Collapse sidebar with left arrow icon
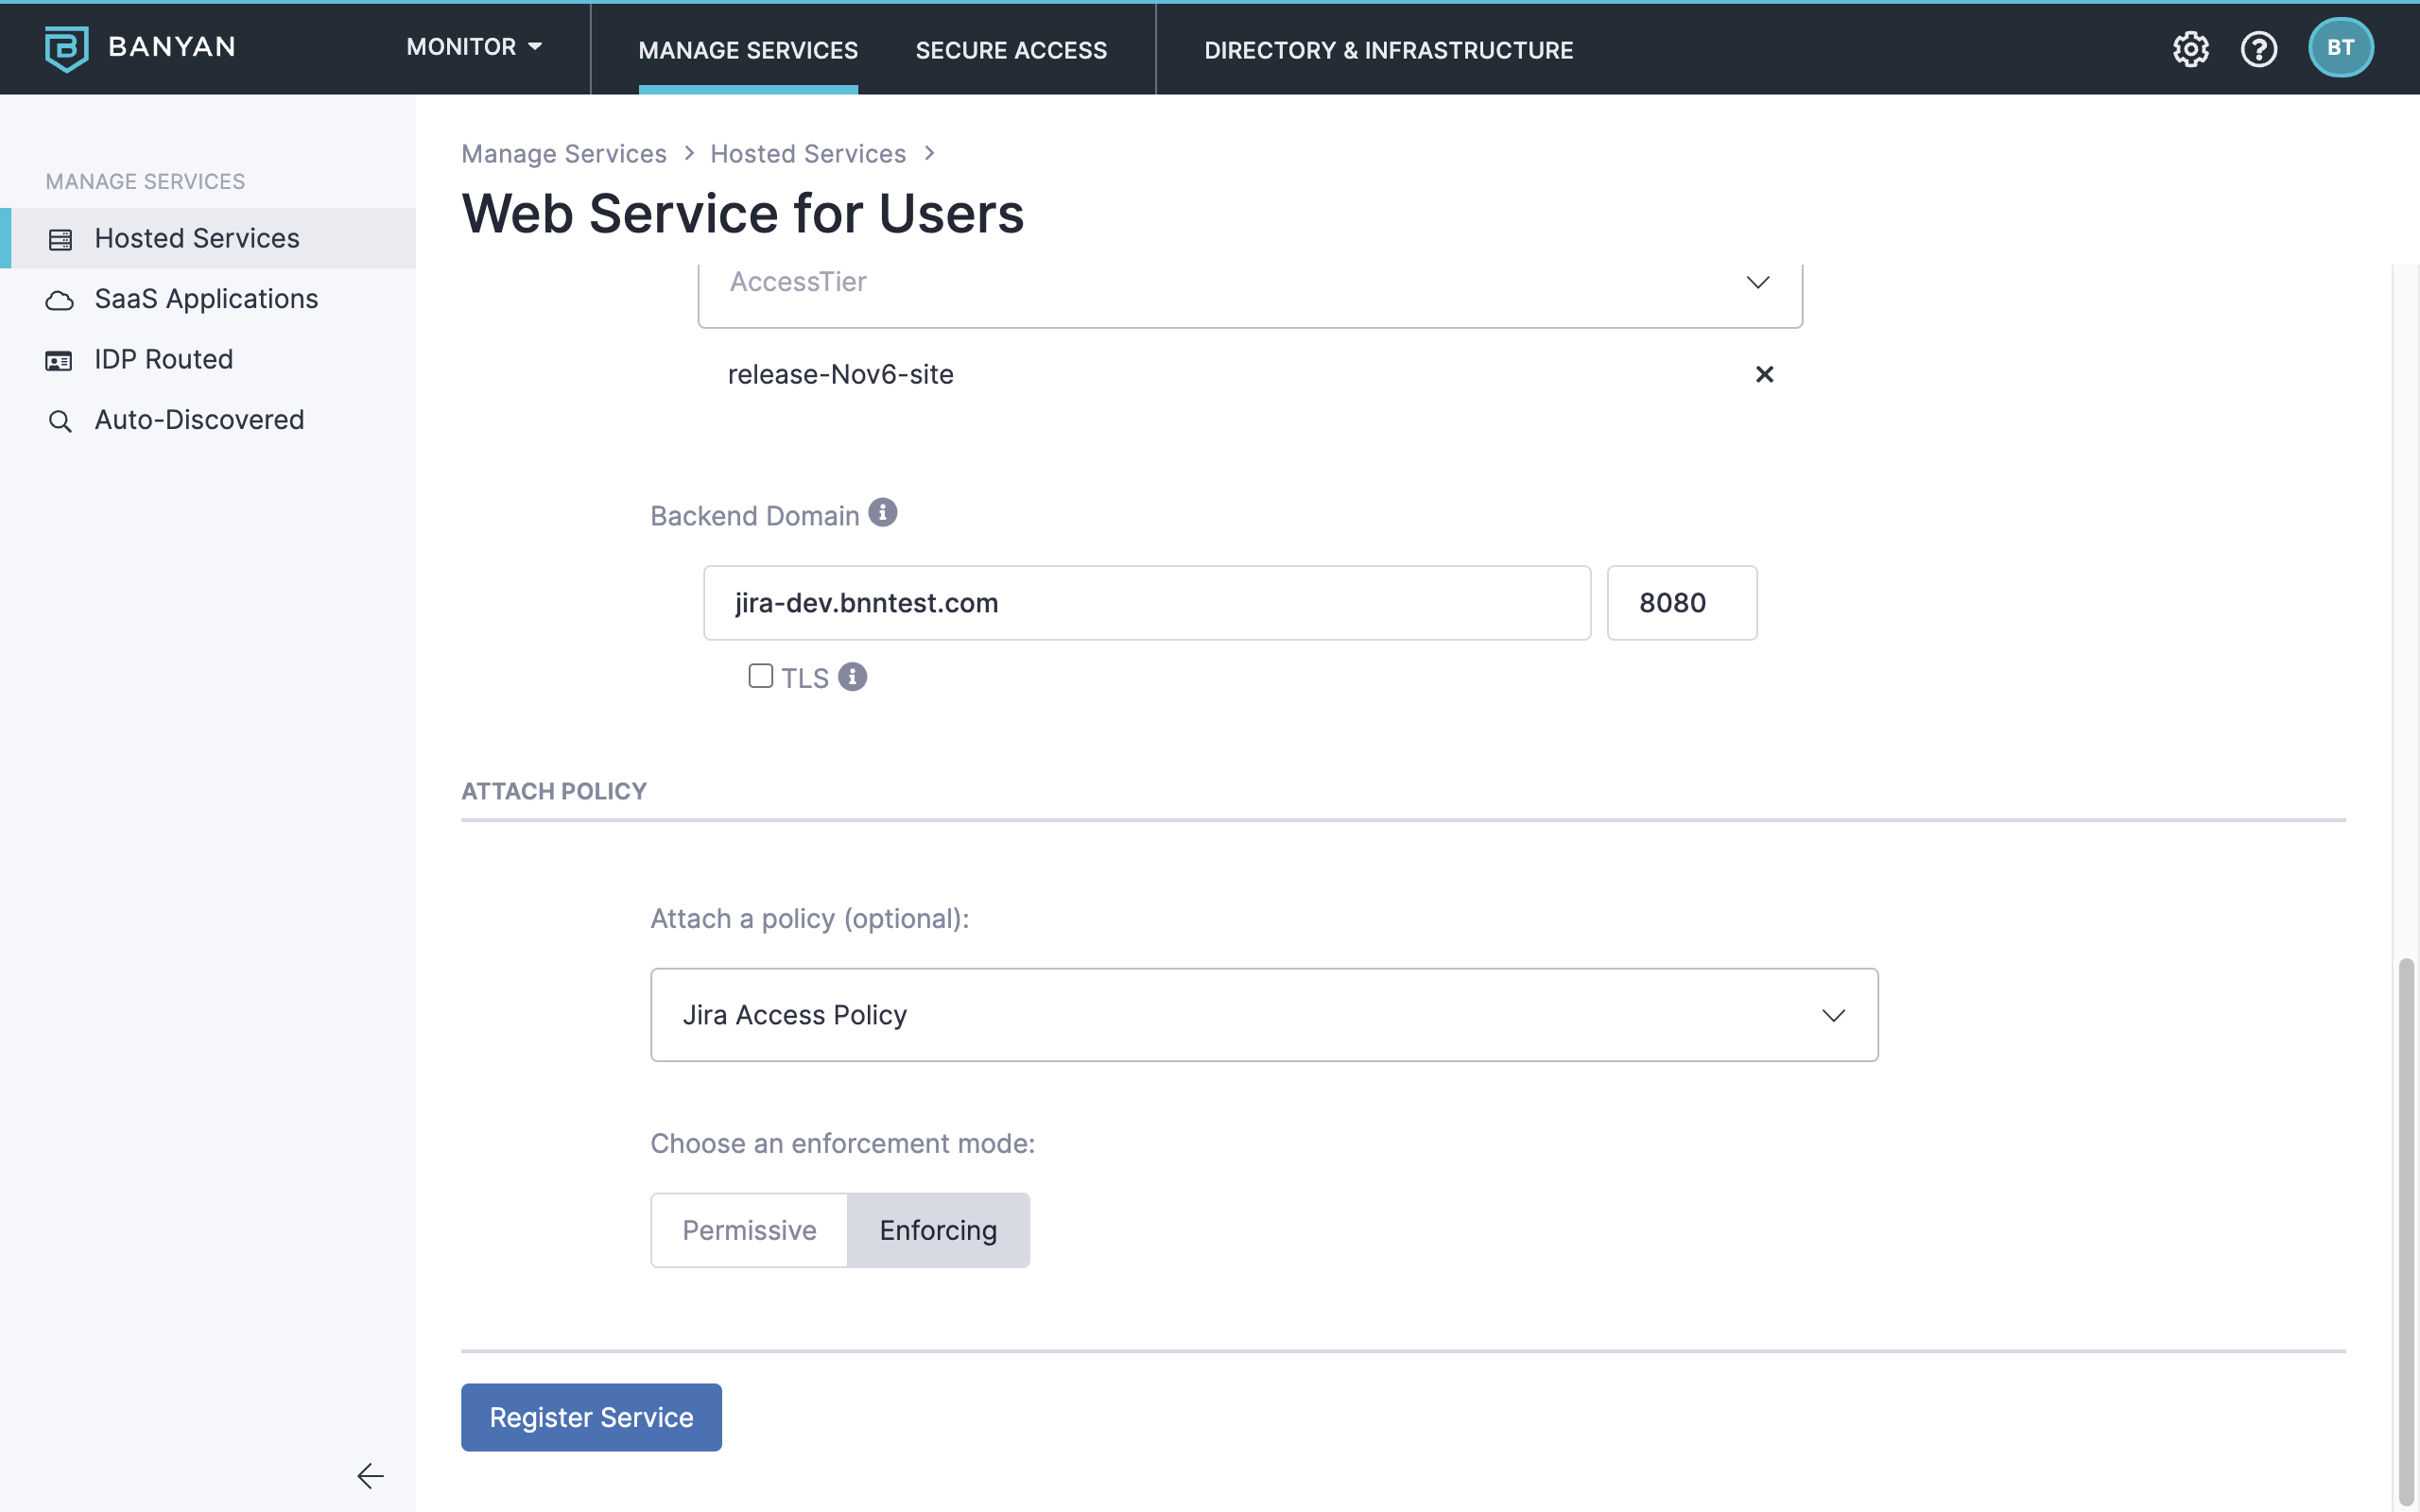 [370, 1476]
